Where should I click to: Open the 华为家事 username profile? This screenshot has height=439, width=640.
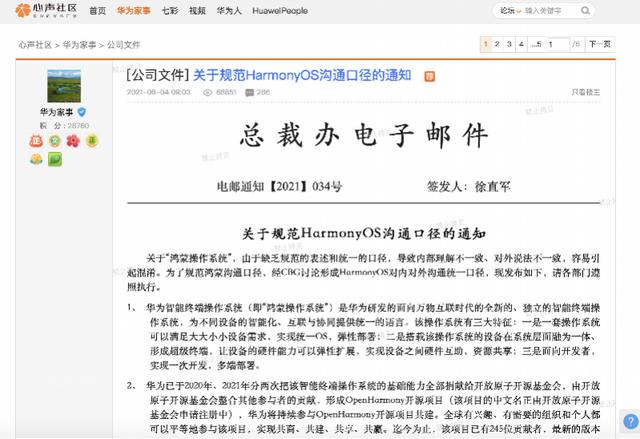(x=56, y=112)
